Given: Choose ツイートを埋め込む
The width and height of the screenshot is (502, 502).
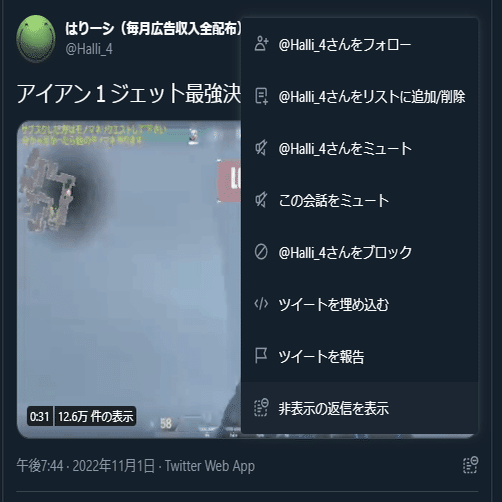Looking at the screenshot, I should pyautogui.click(x=360, y=304).
